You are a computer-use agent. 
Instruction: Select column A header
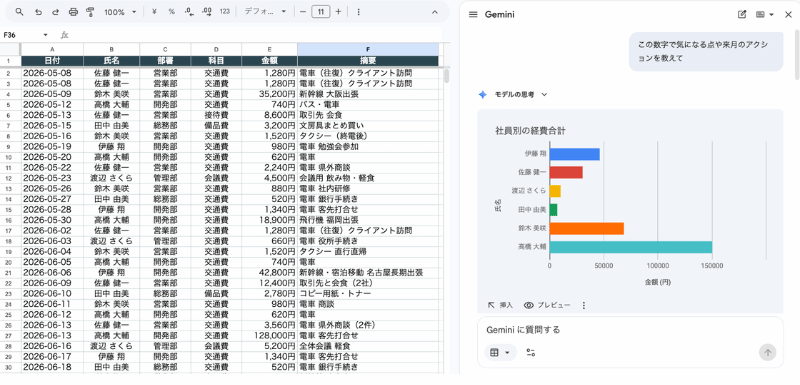coord(52,49)
